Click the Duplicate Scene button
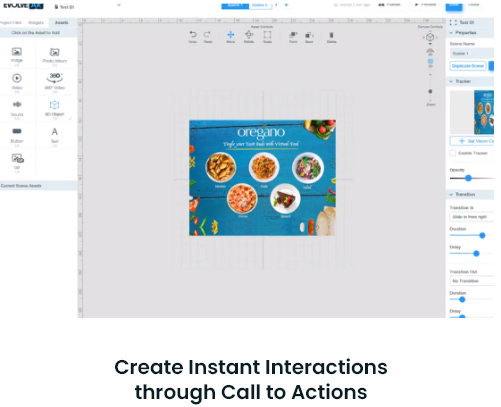The image size is (501, 407). [468, 66]
